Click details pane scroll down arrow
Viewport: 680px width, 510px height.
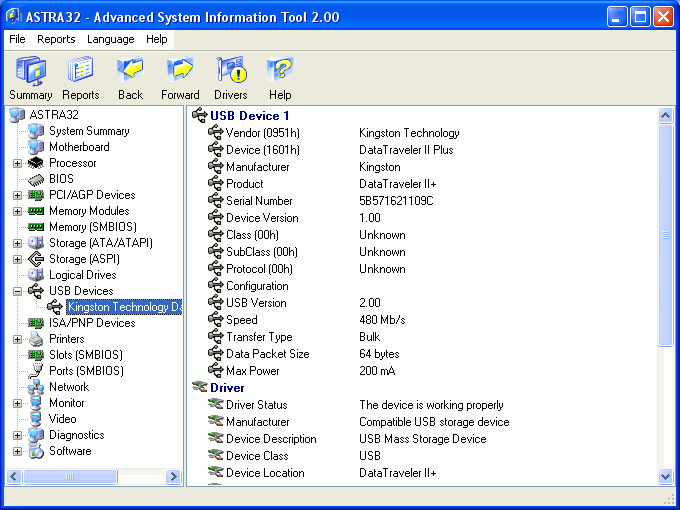click(x=665, y=476)
